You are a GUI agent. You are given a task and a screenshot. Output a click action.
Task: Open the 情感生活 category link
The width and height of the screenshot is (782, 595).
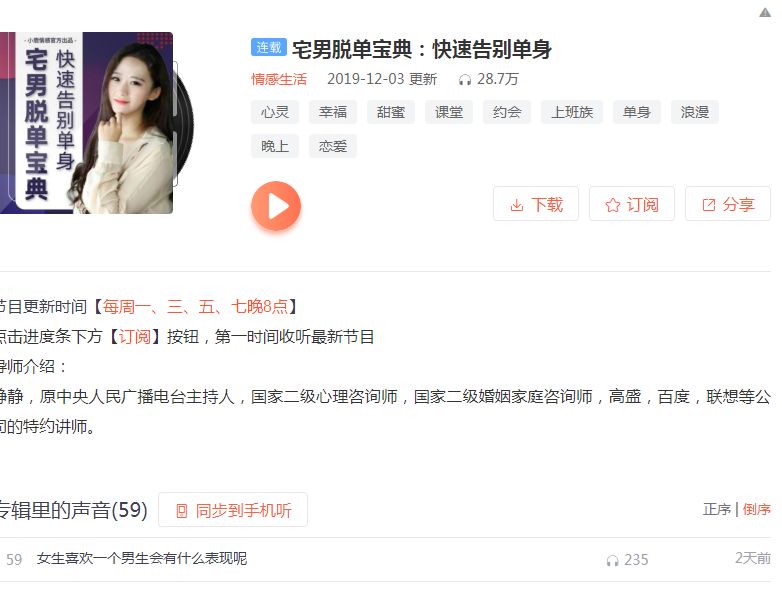(279, 79)
